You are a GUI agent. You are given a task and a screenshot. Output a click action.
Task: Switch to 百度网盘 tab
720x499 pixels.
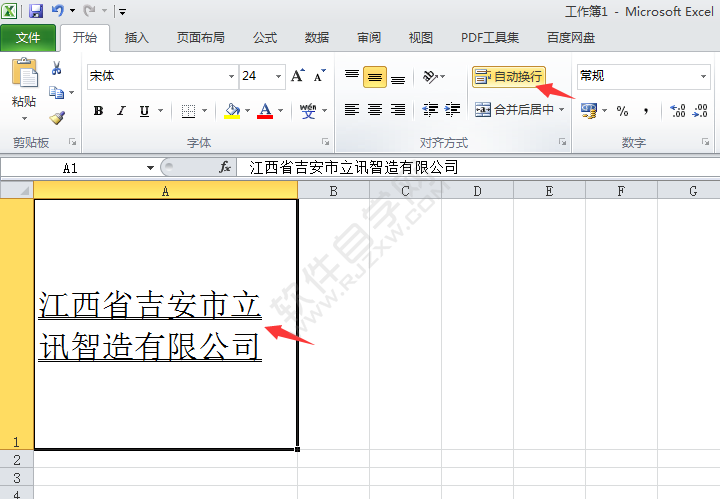coord(571,38)
